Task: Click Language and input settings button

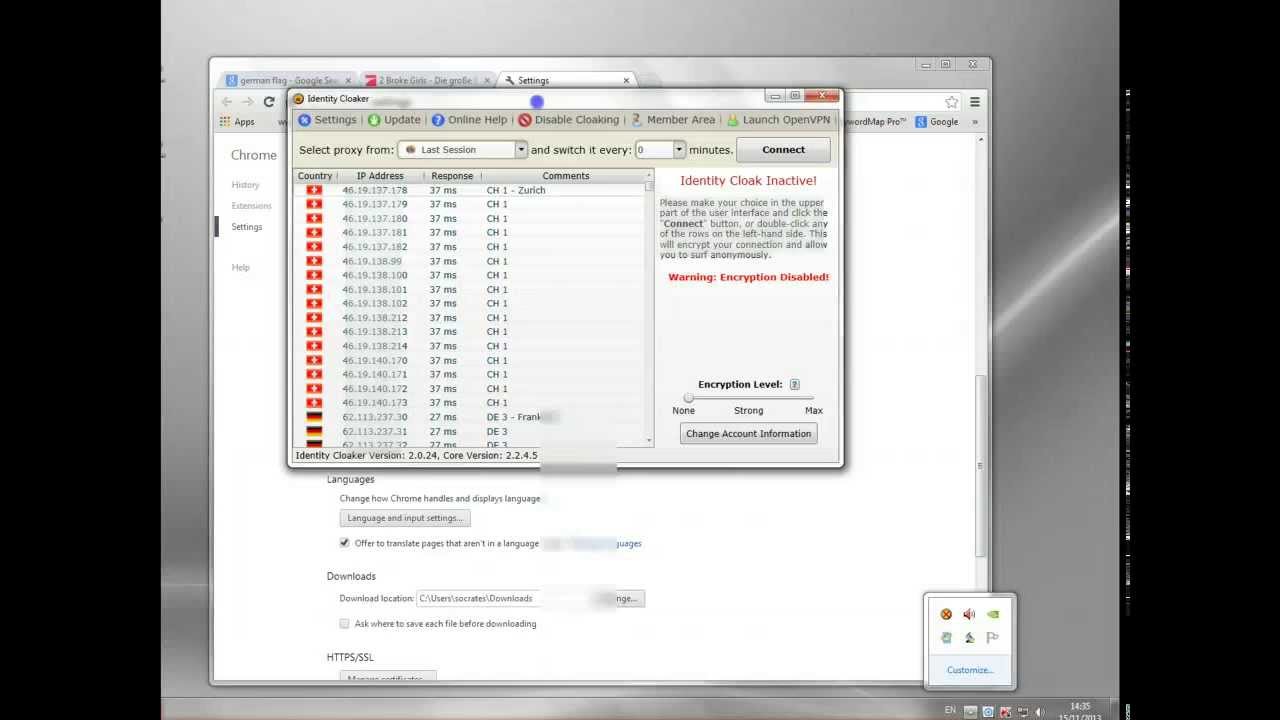Action: (x=405, y=518)
